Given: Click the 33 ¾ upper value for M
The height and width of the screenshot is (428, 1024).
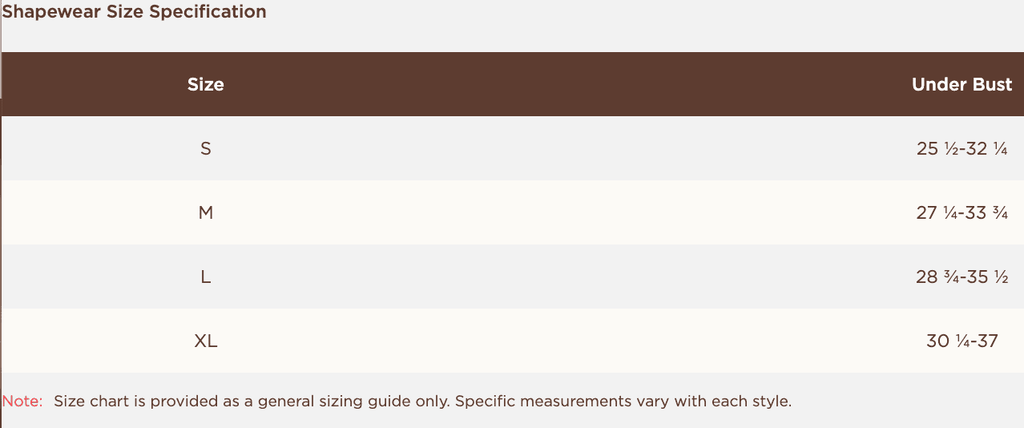Looking at the screenshot, I should point(987,213).
